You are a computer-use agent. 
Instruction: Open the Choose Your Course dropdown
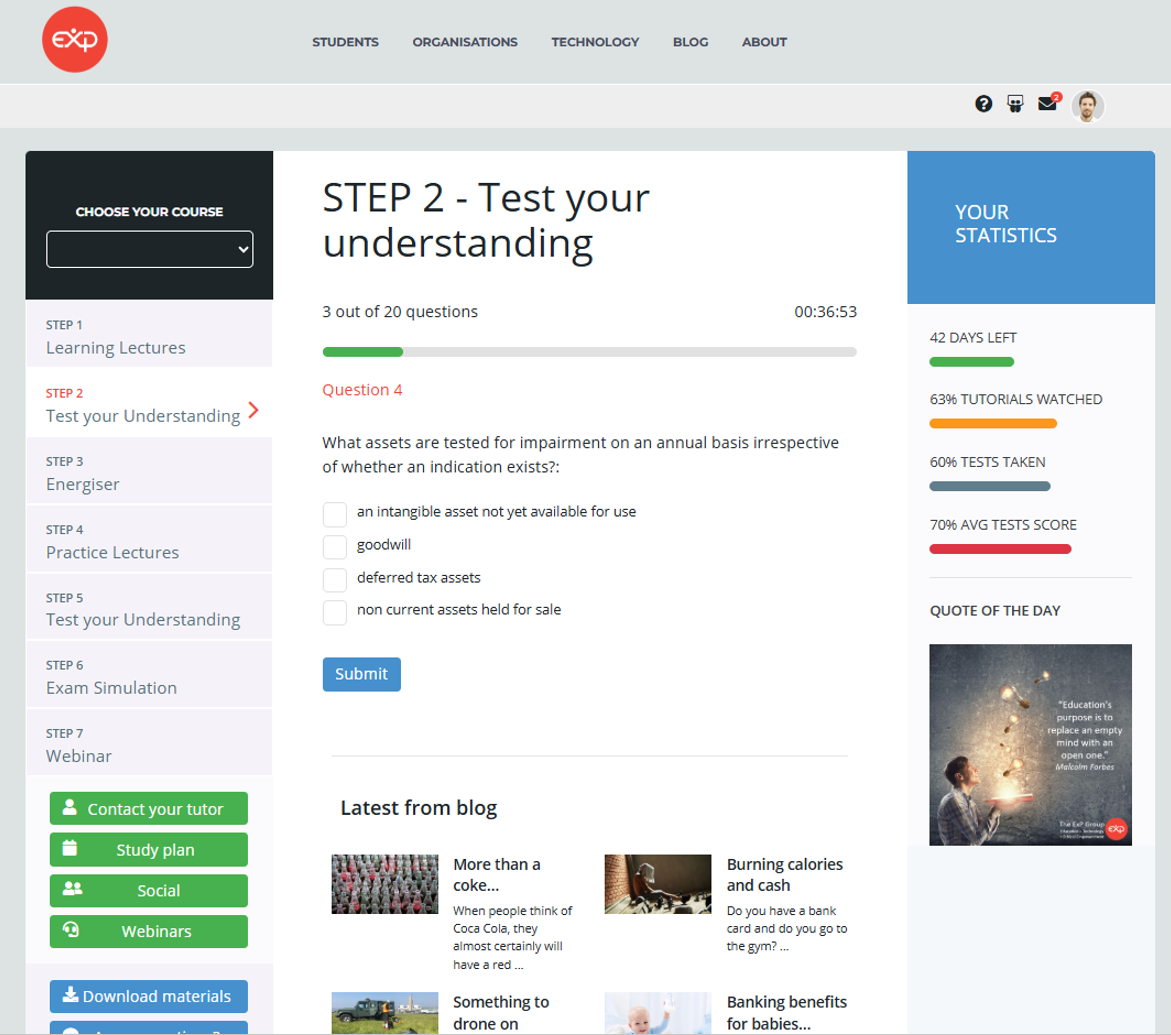click(150, 250)
